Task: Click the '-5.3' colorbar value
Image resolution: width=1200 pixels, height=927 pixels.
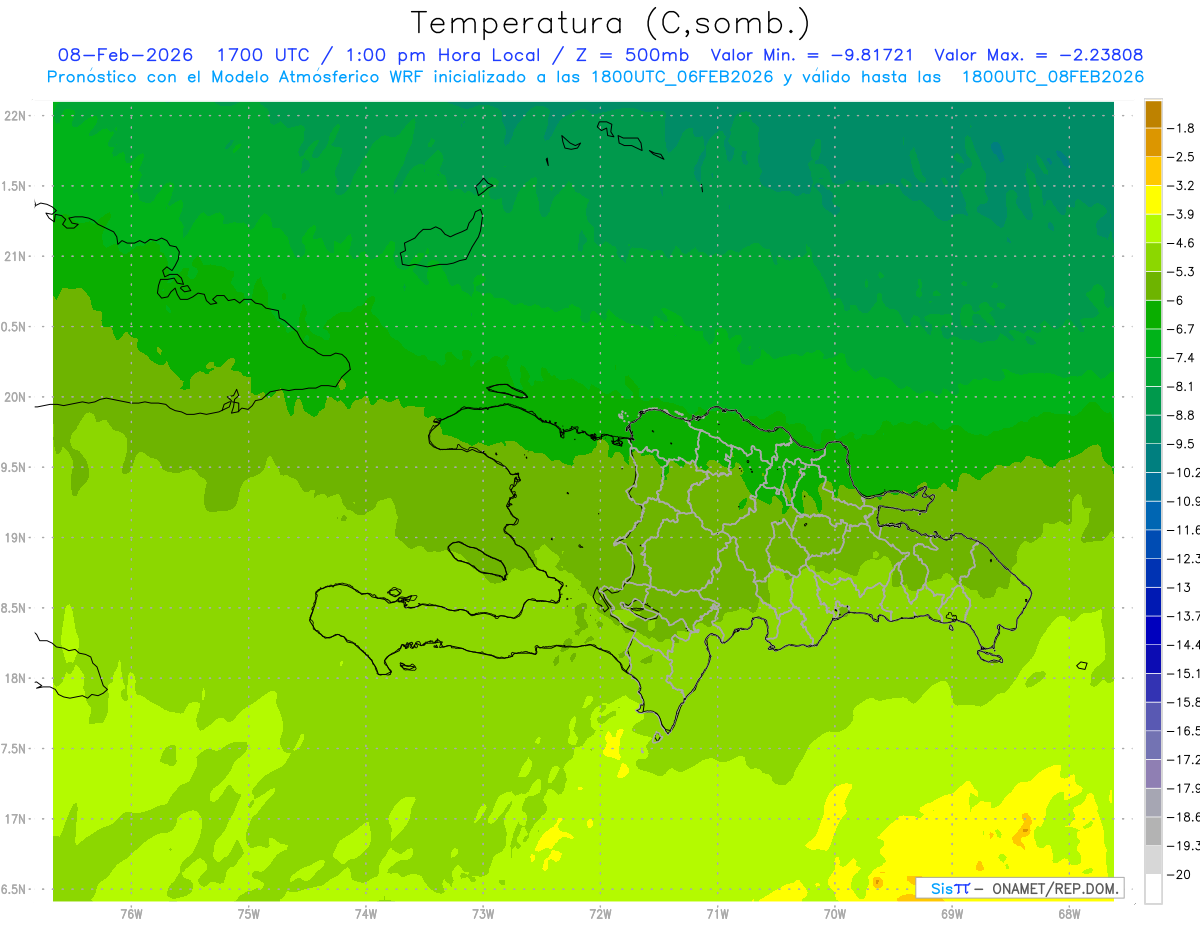Action: pos(1181,272)
